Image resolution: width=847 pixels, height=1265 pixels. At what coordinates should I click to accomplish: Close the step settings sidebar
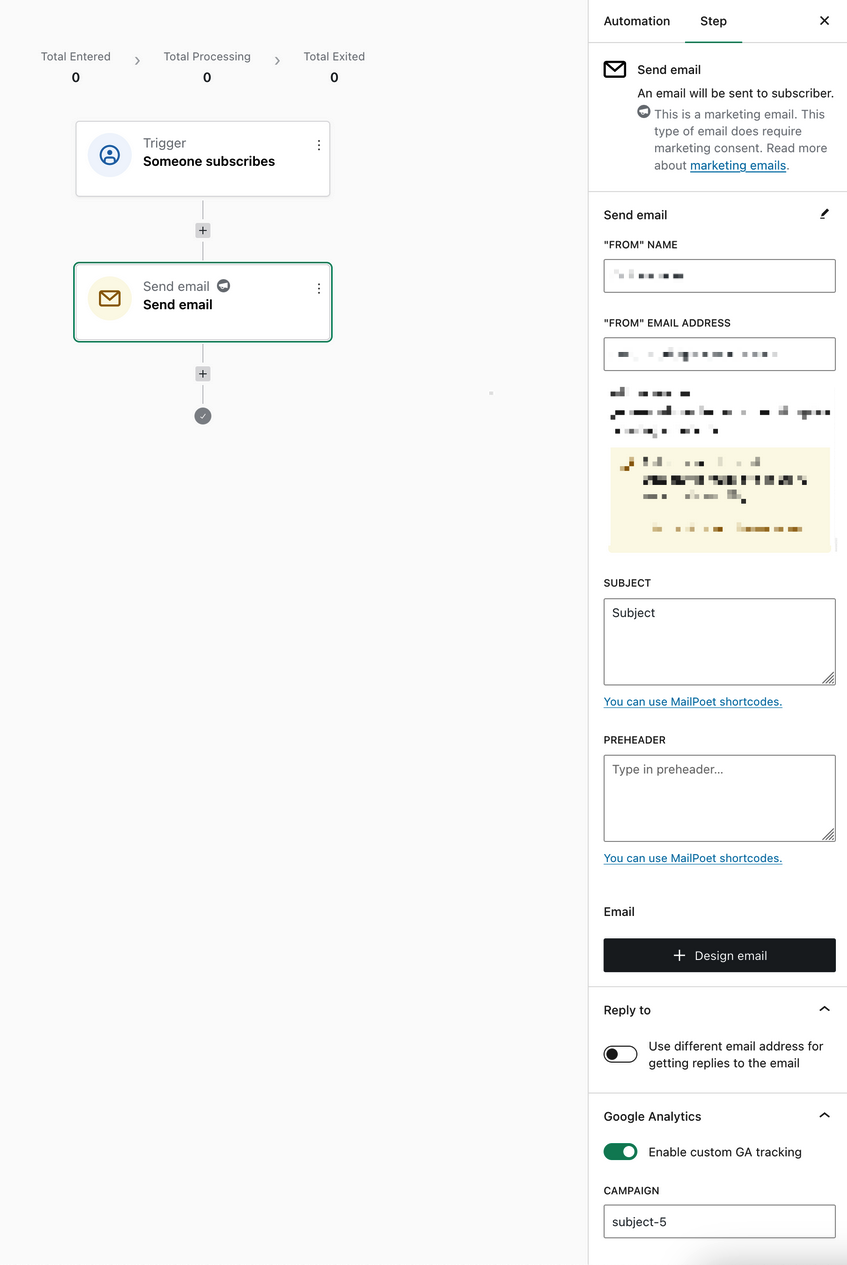pyautogui.click(x=824, y=21)
